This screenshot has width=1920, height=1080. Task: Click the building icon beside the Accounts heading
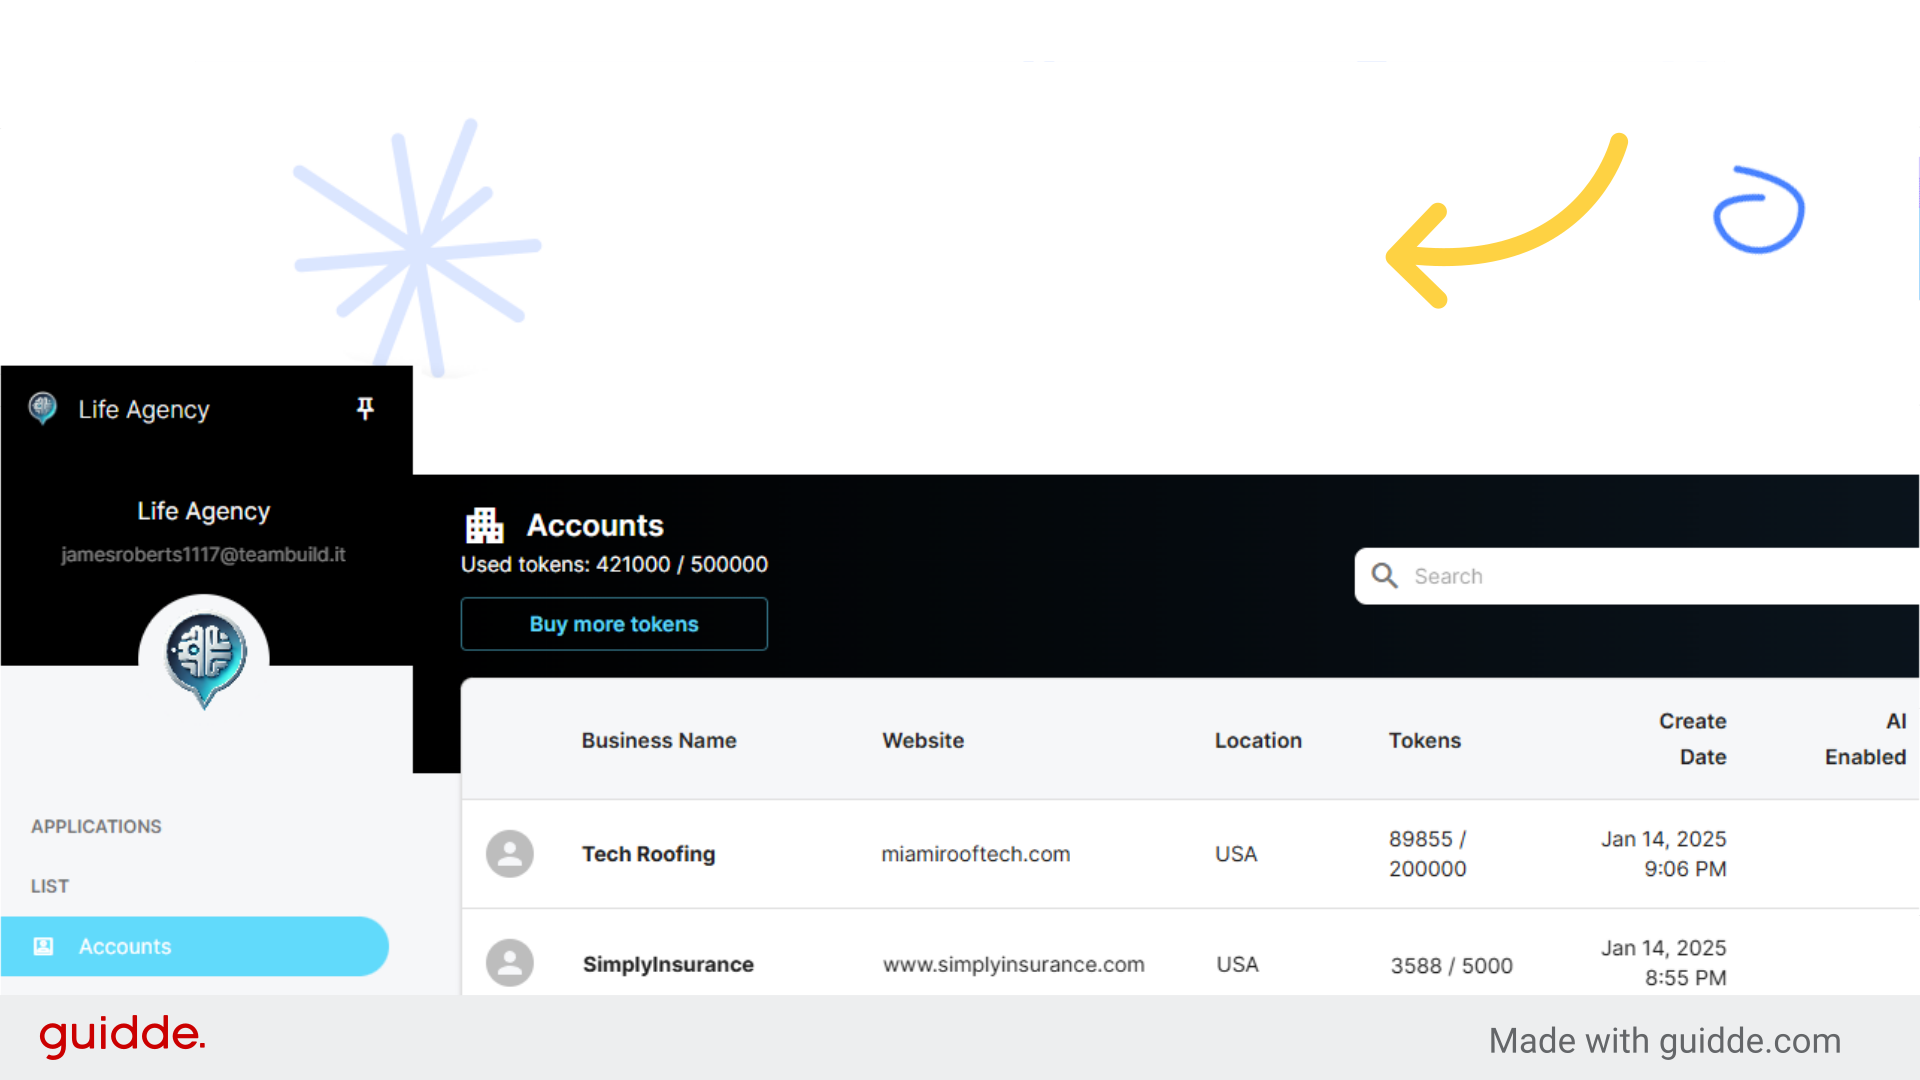485,524
